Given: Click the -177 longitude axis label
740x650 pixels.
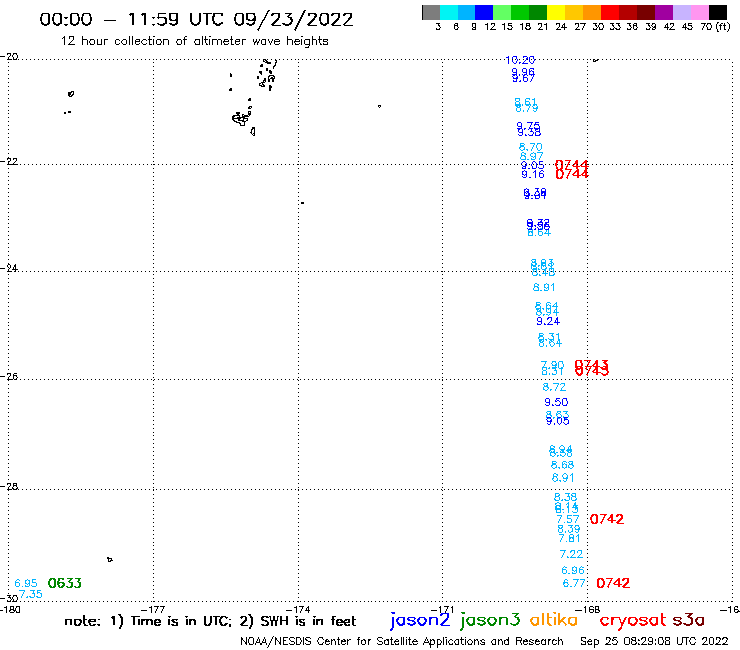Looking at the screenshot, I should click(153, 609).
